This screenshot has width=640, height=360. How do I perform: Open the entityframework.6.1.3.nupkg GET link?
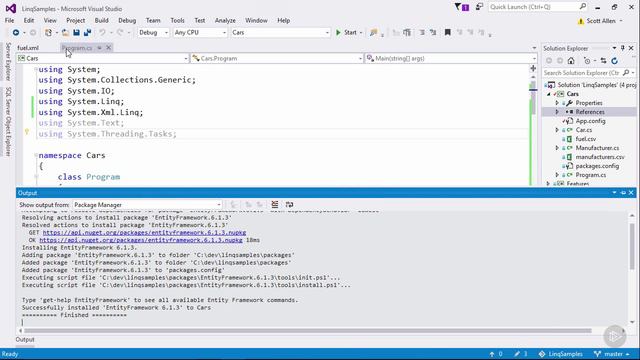[144, 232]
